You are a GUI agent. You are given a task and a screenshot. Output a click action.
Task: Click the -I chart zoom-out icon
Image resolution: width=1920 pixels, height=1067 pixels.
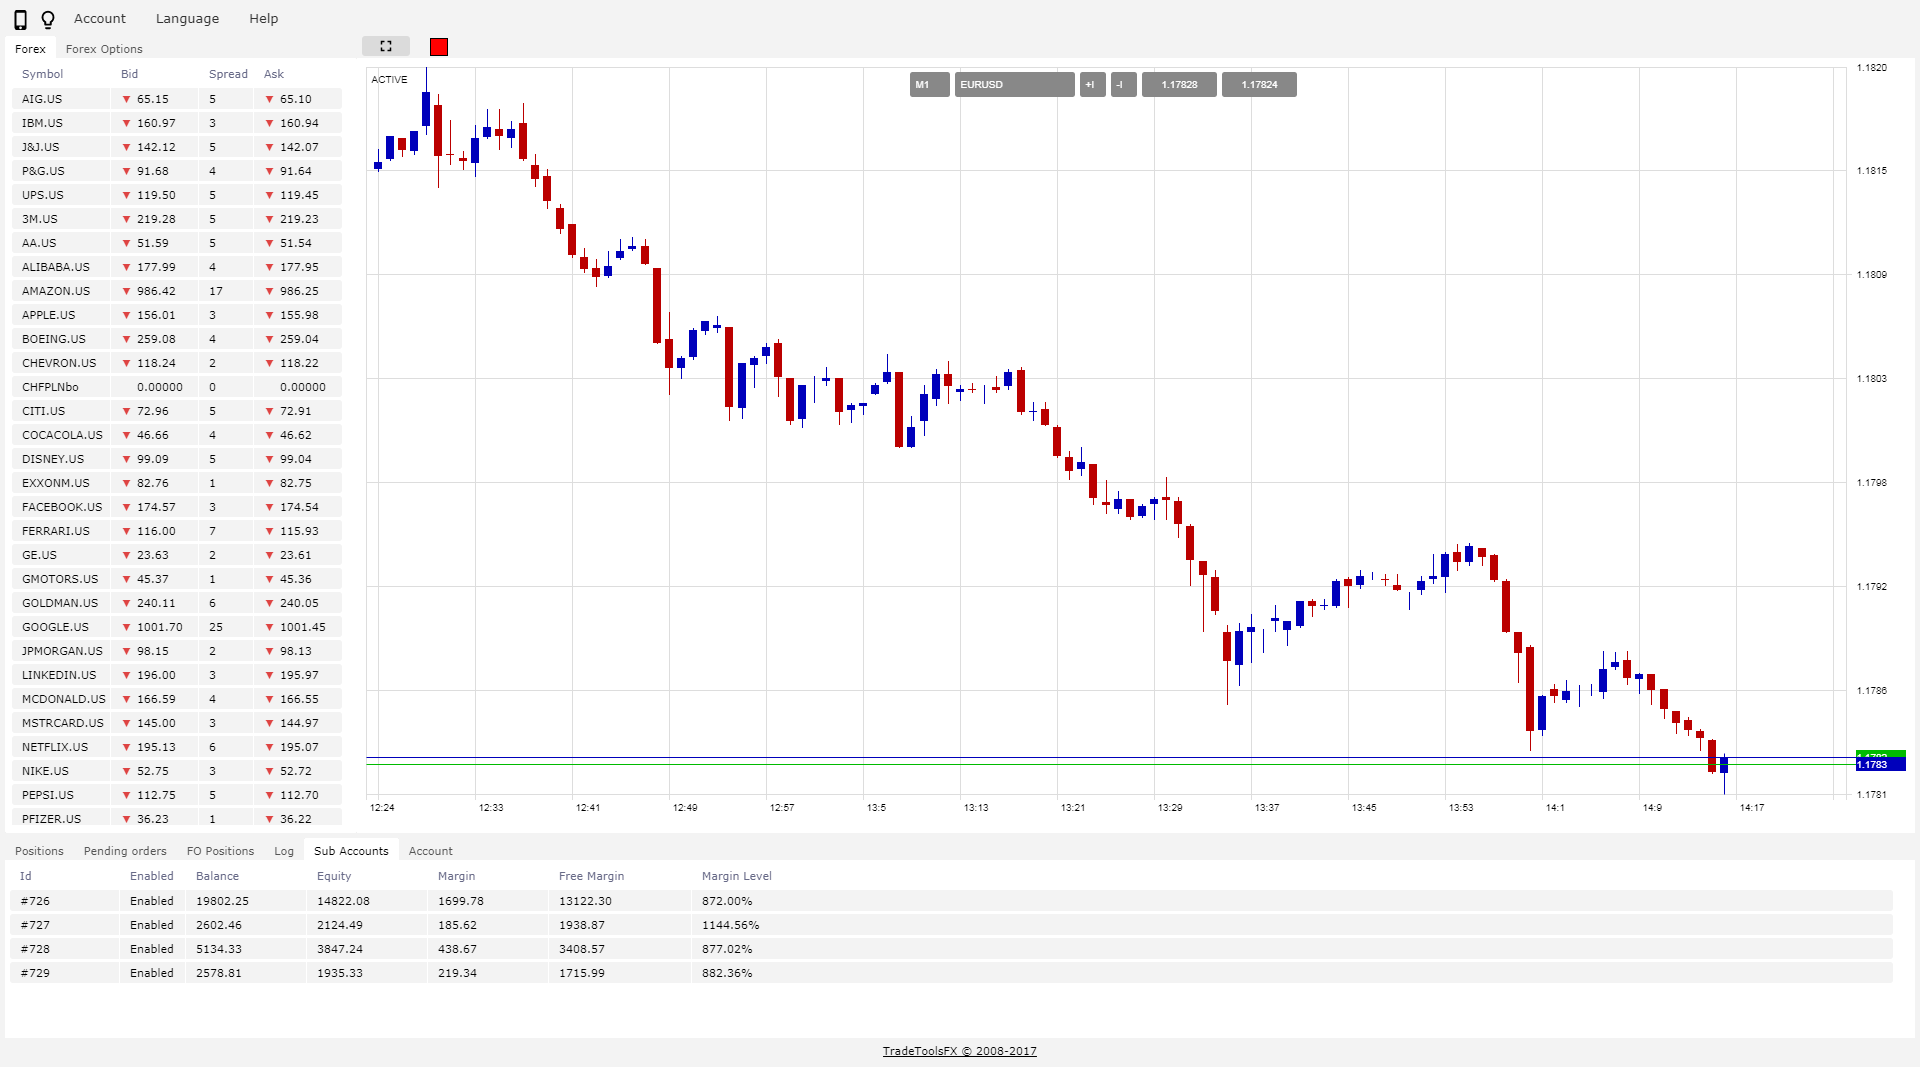pos(1122,85)
